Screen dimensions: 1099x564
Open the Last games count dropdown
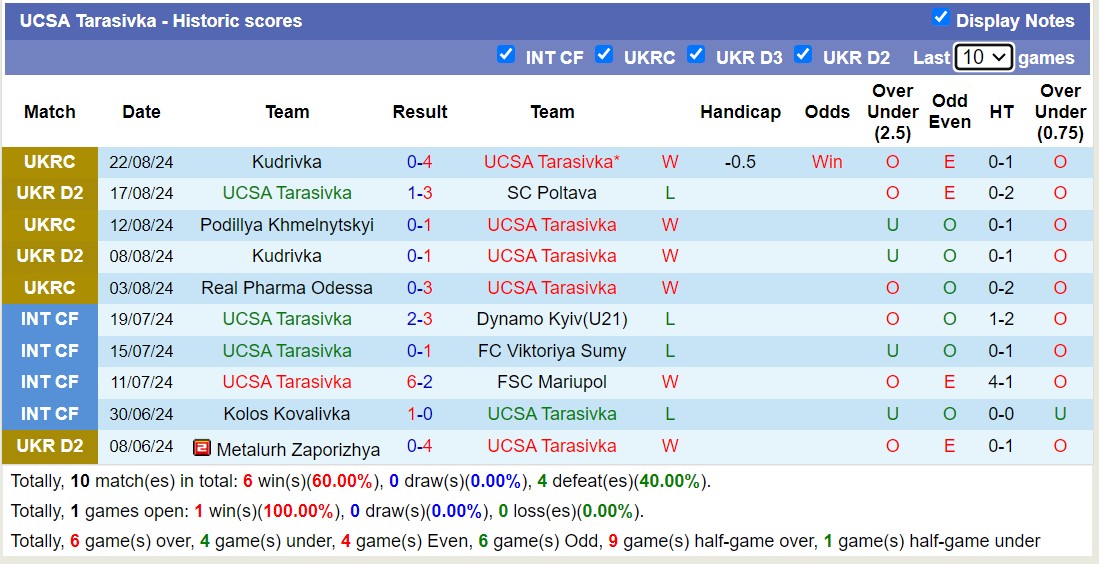pos(984,57)
